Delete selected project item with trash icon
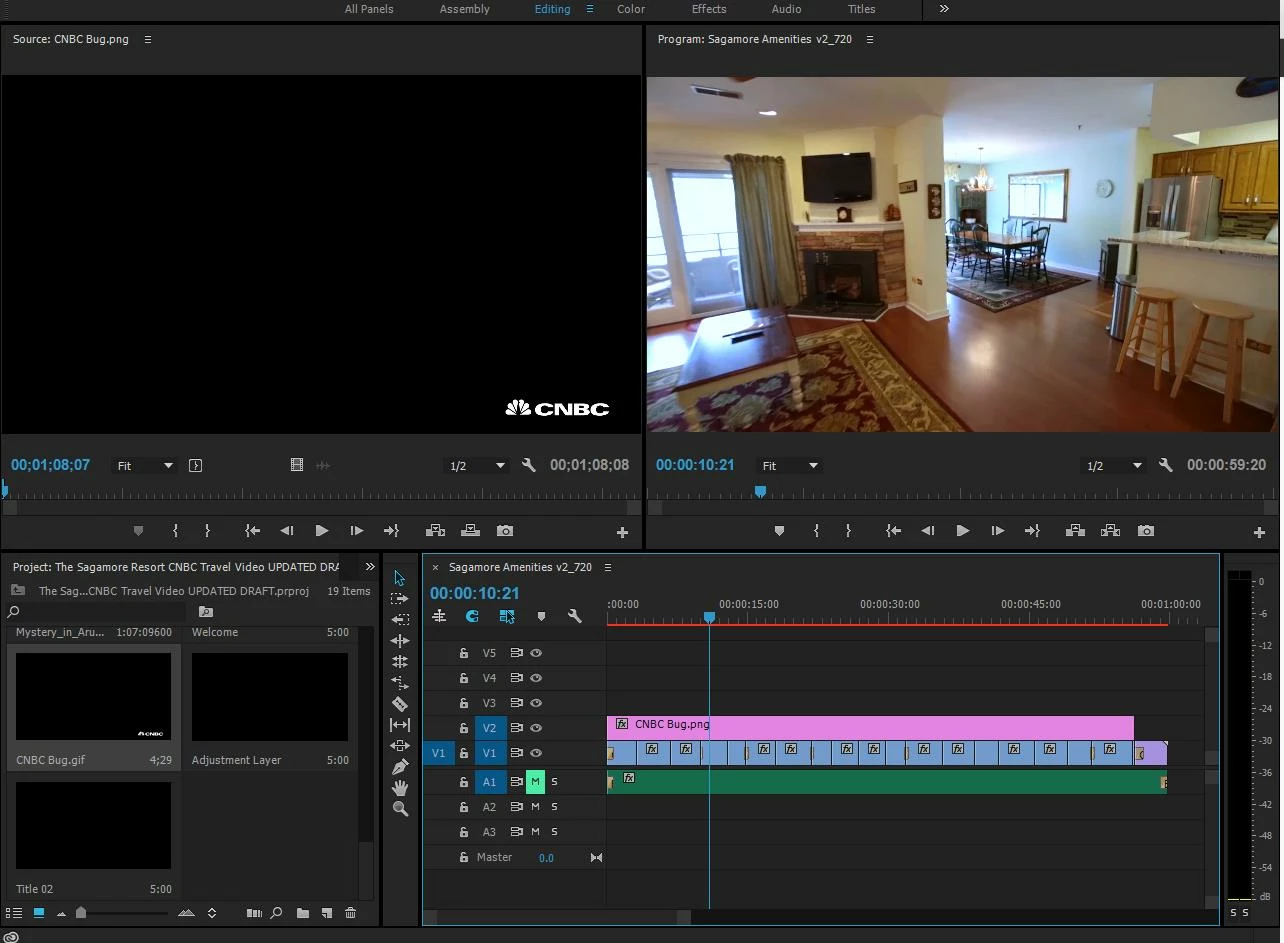Viewport: 1284px width, 943px height. (350, 913)
